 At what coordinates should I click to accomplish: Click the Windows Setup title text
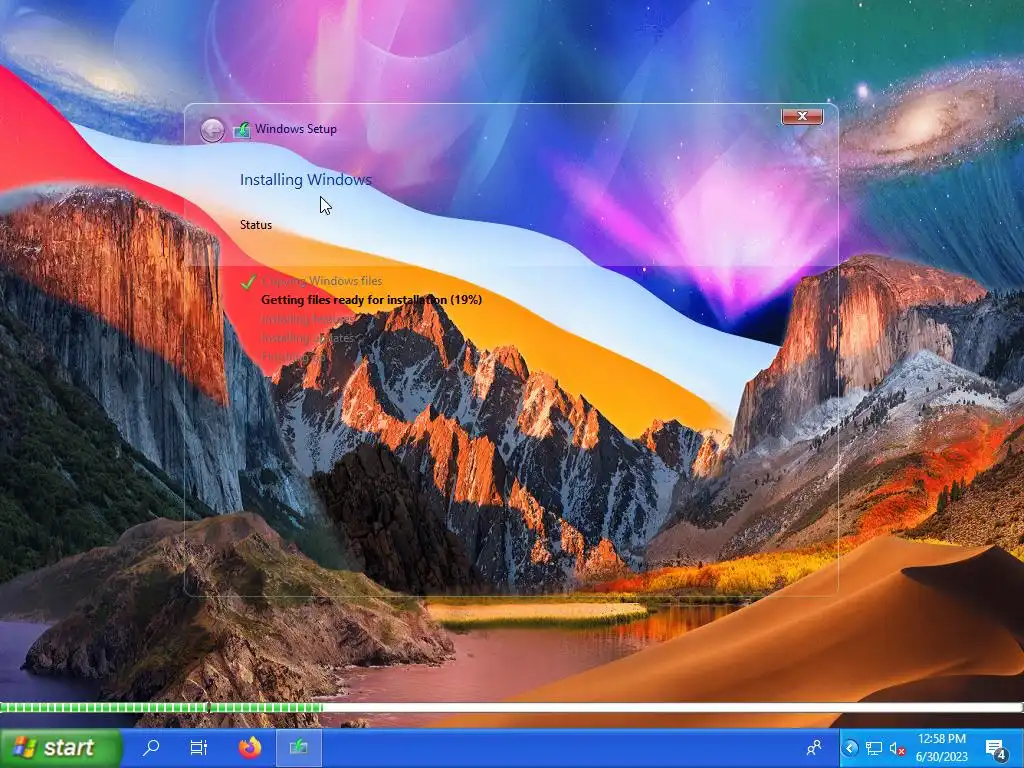pyautogui.click(x=296, y=129)
